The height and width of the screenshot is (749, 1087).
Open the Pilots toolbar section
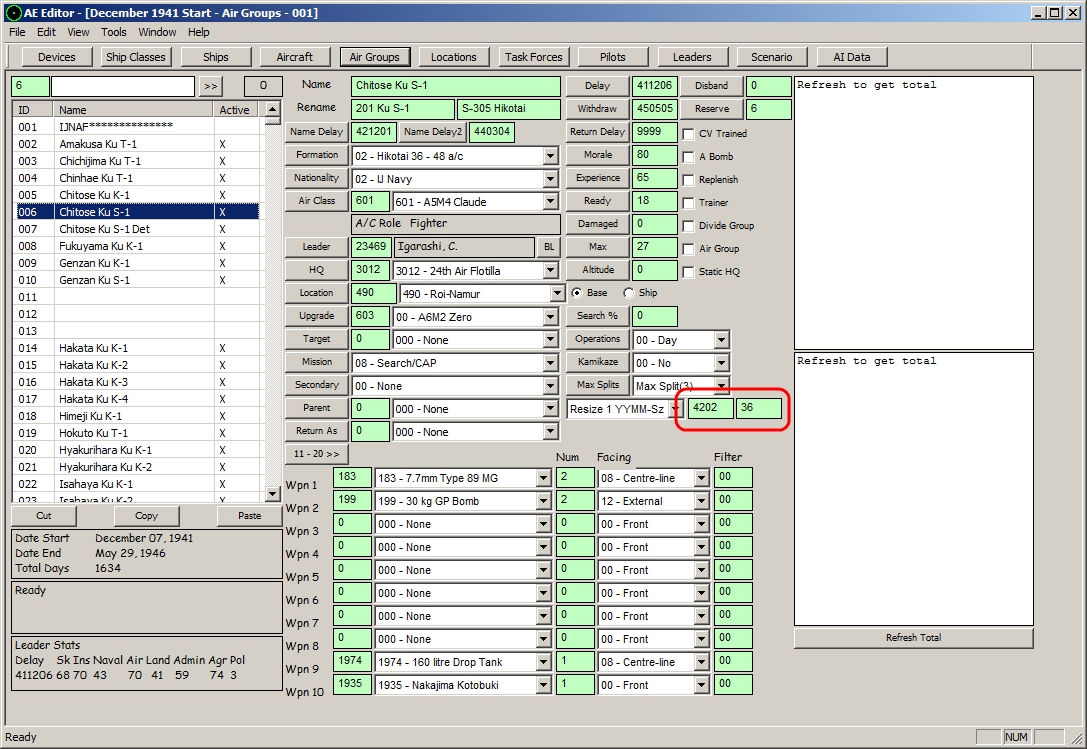click(612, 57)
